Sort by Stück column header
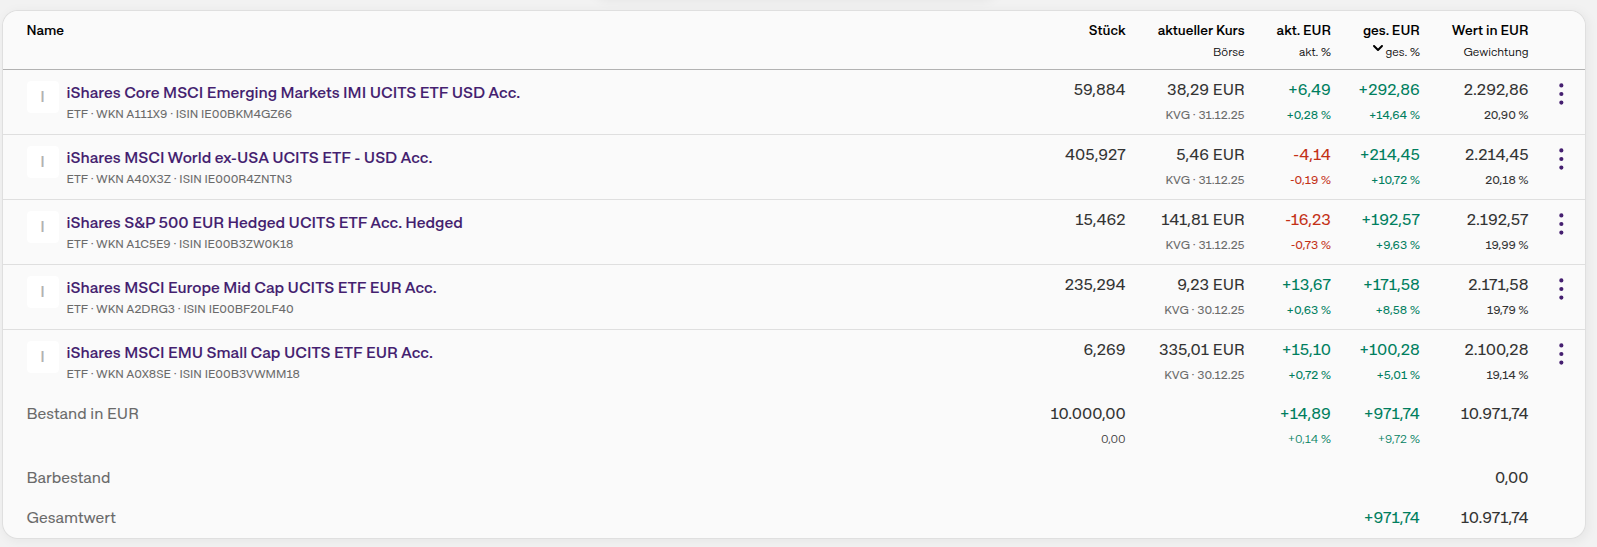The width and height of the screenshot is (1597, 547). click(x=1106, y=31)
